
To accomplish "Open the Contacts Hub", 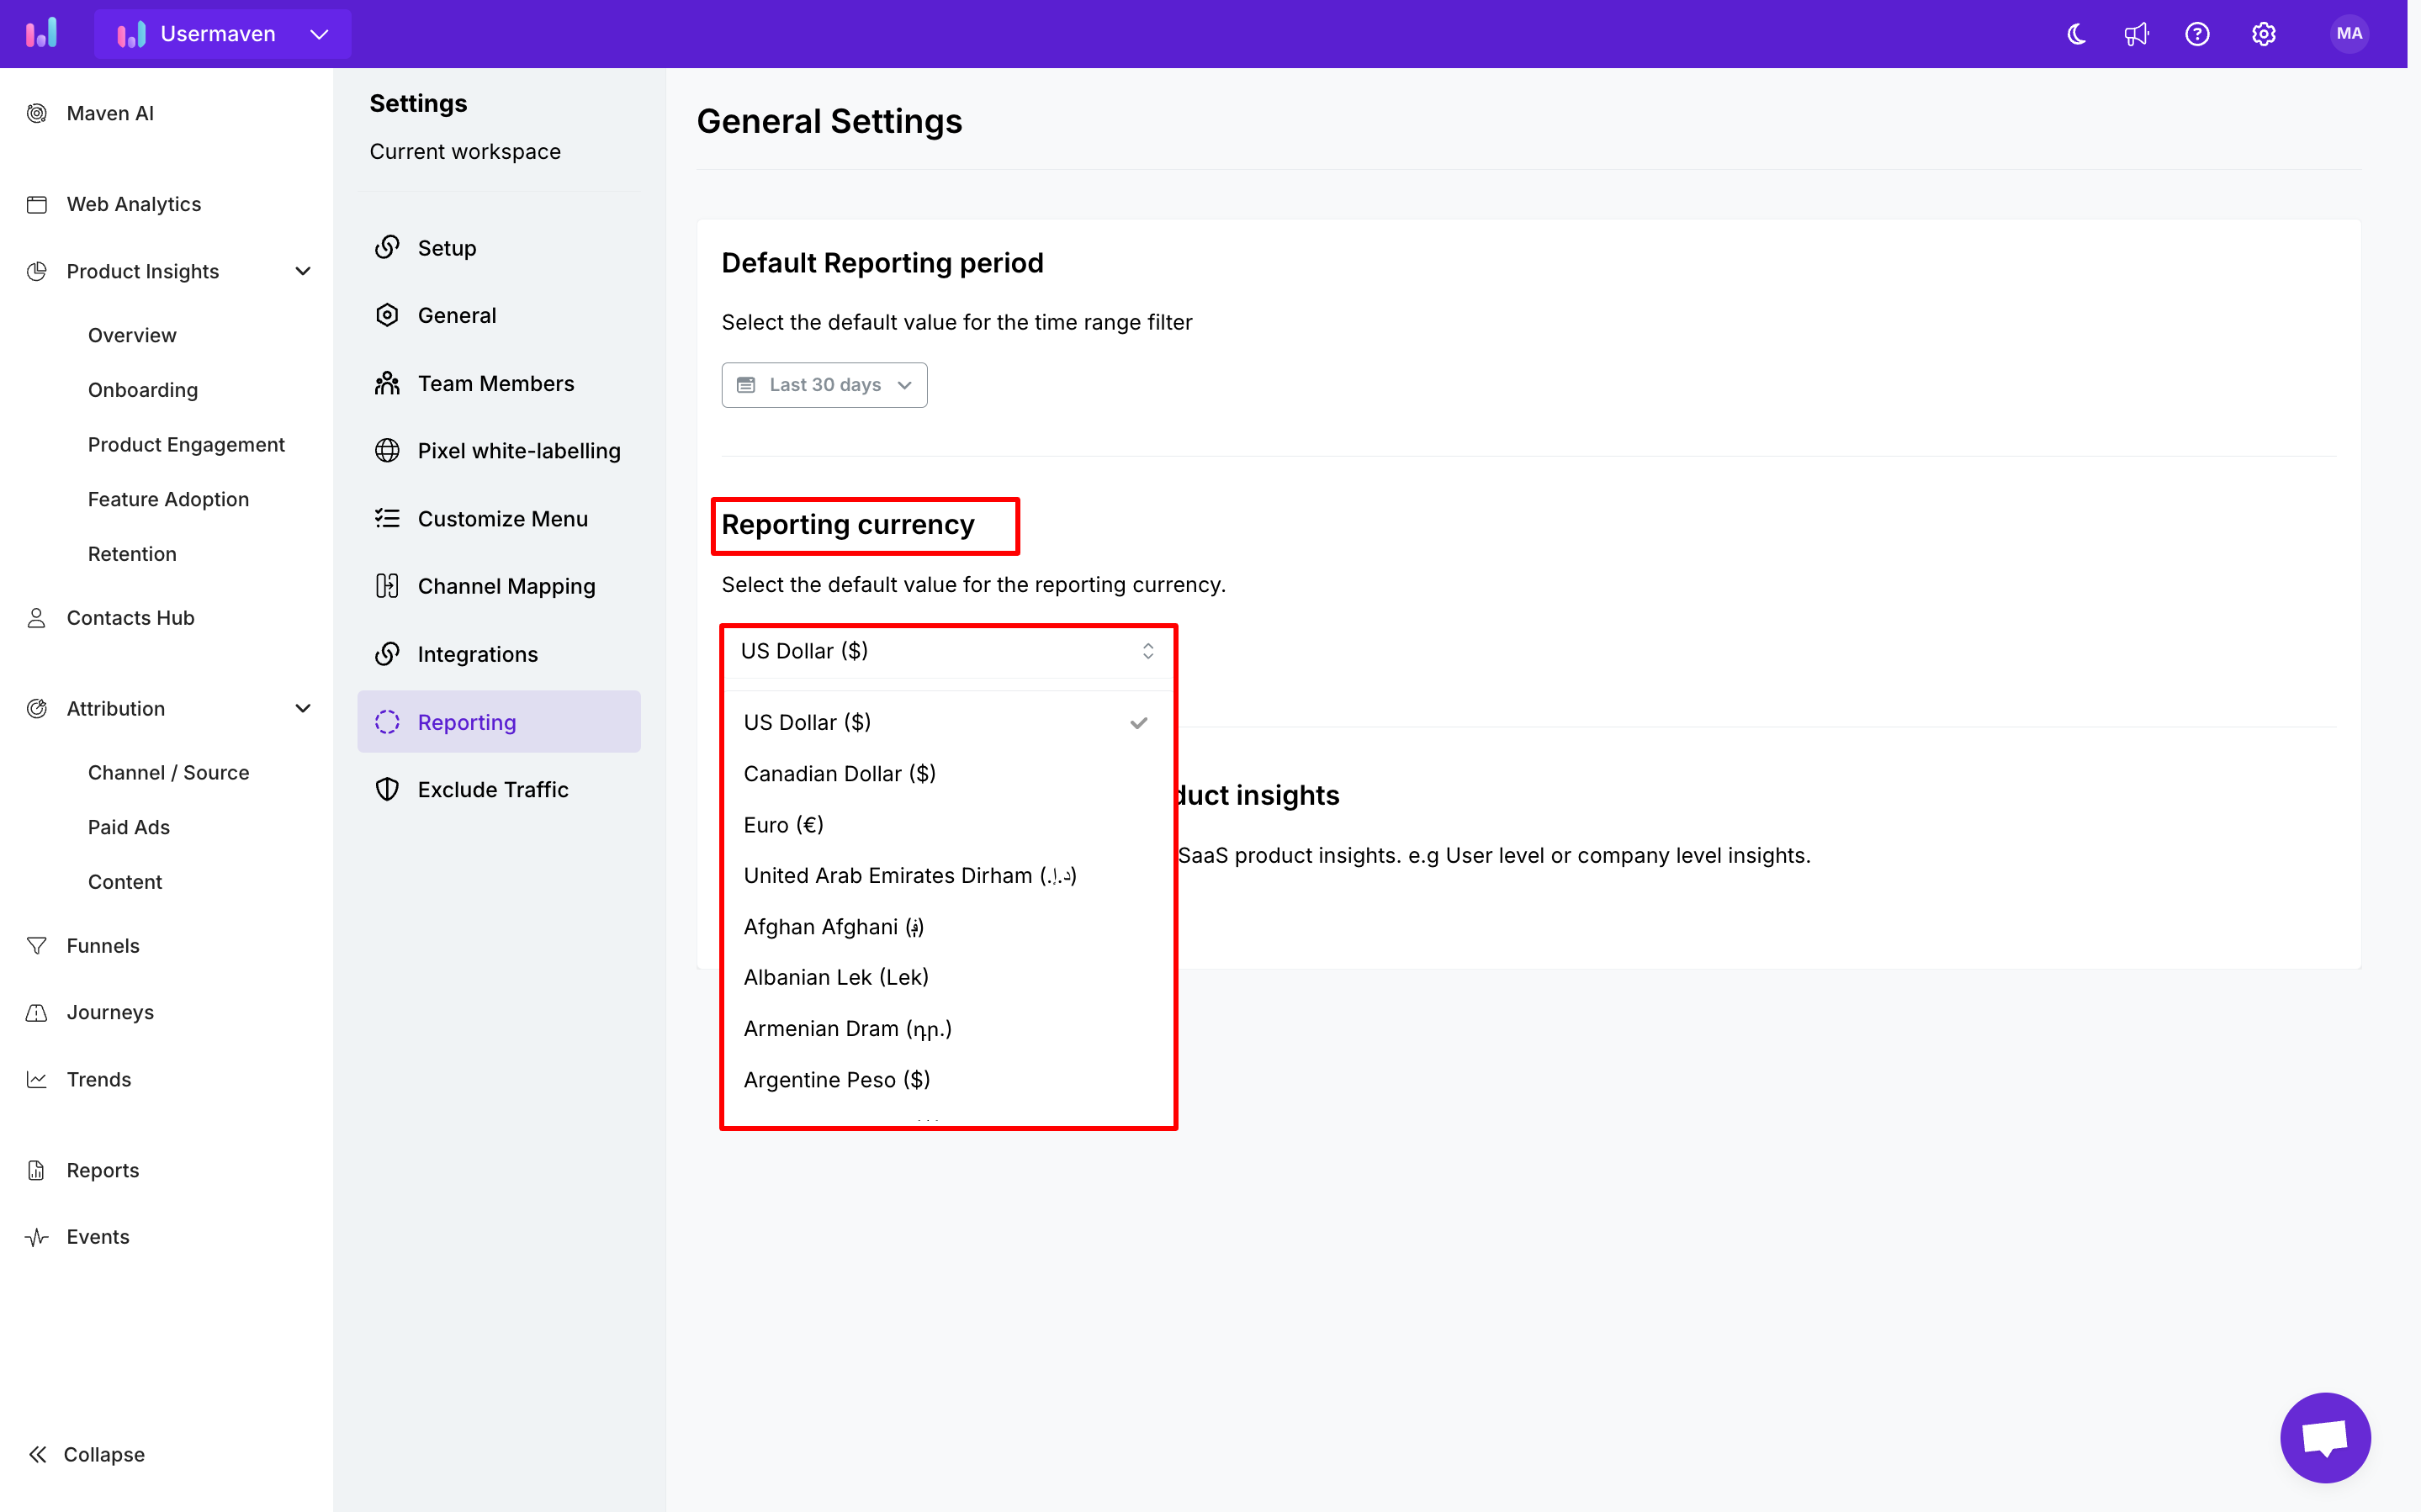I will click(130, 617).
